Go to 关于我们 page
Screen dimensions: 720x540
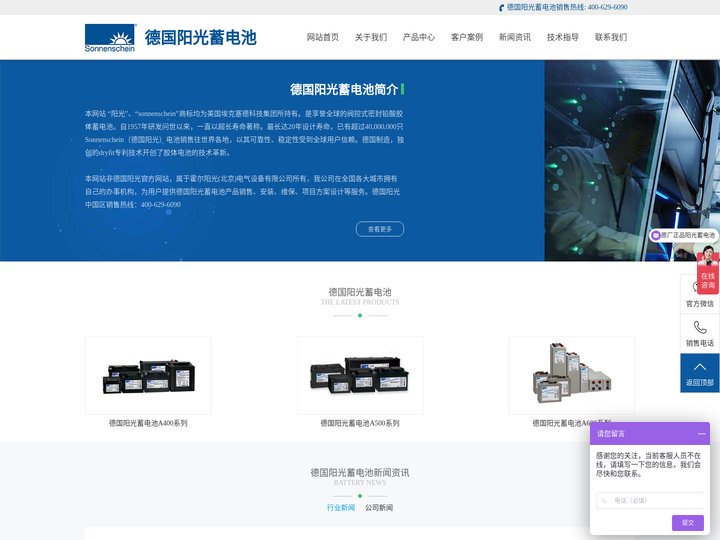tap(371, 37)
